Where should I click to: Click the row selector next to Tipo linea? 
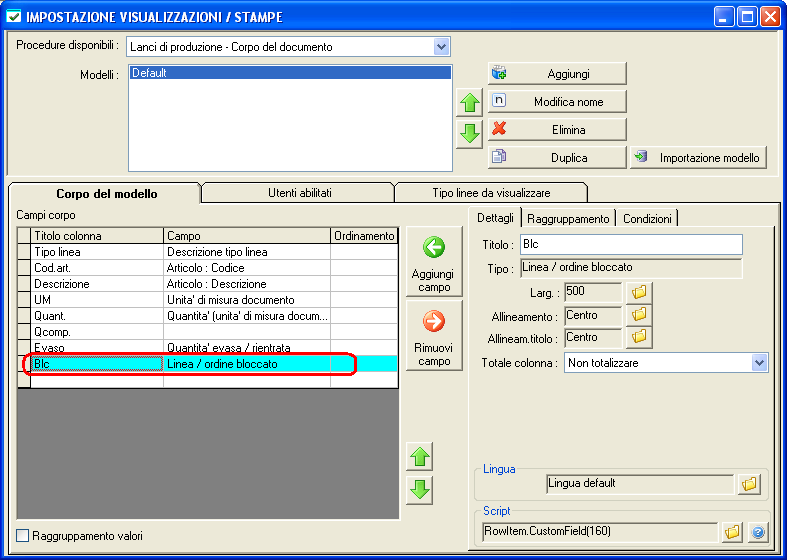point(24,252)
